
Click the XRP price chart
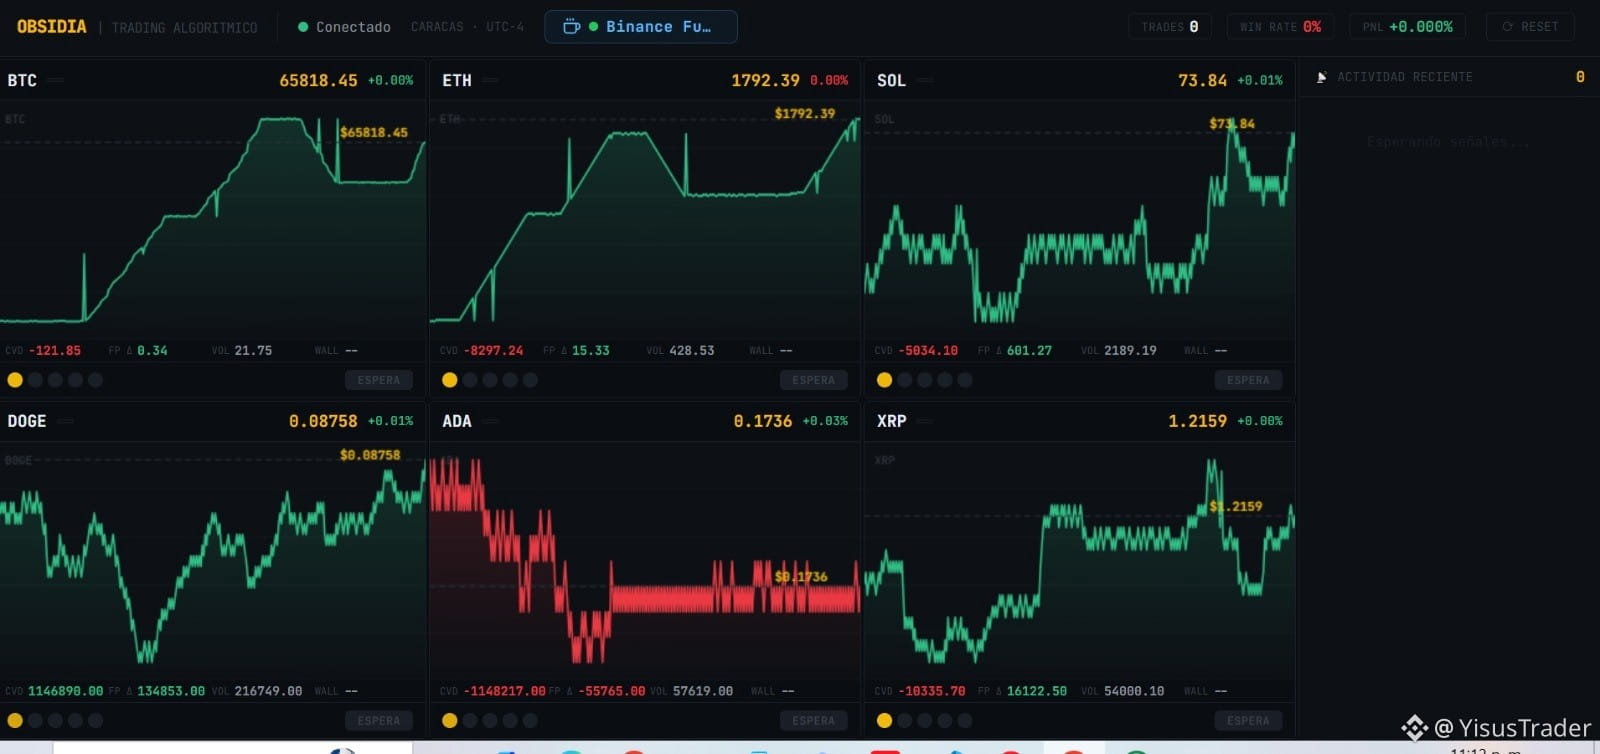[1080, 560]
